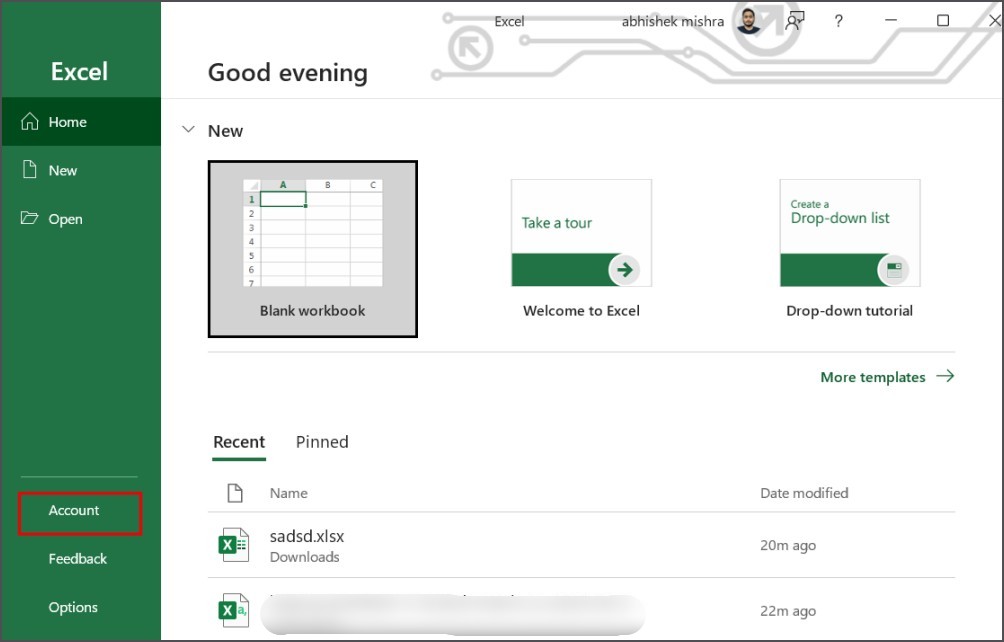Click the Open folder icon
This screenshot has height=642, width=1004.
29,218
